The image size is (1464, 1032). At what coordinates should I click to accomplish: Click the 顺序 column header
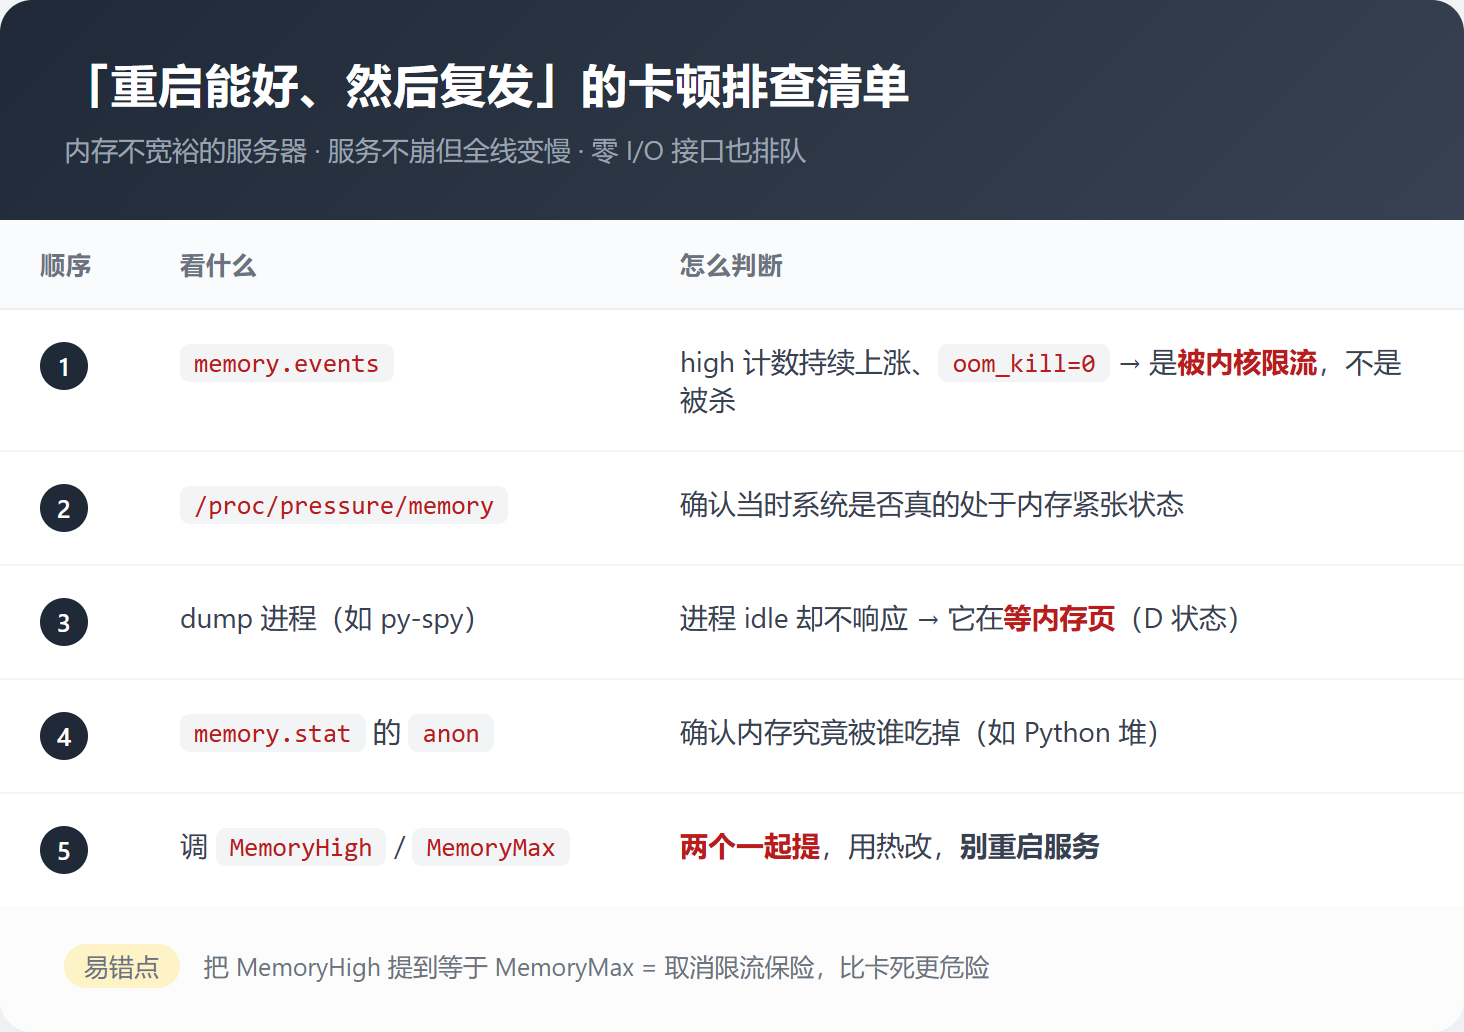point(66,265)
